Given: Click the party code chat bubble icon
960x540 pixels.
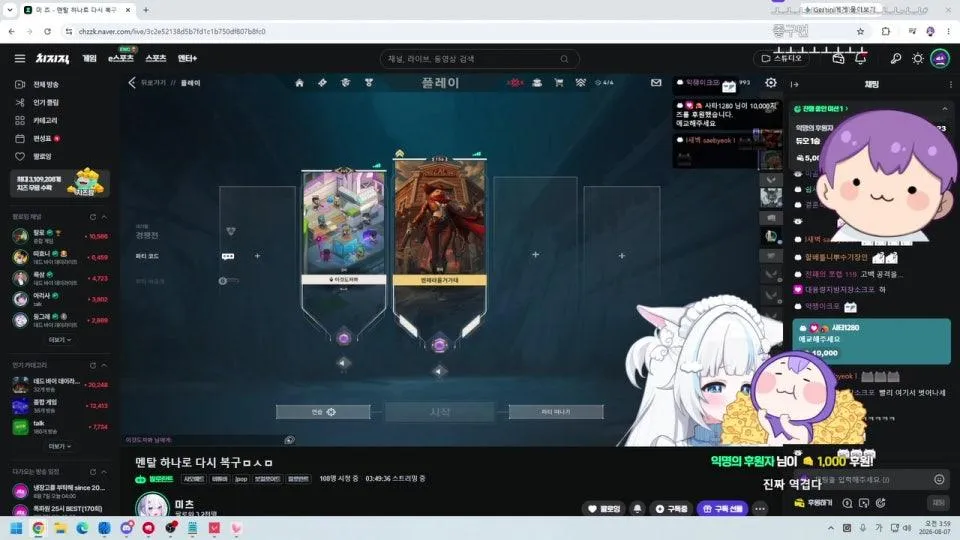Looking at the screenshot, I should click(x=228, y=256).
